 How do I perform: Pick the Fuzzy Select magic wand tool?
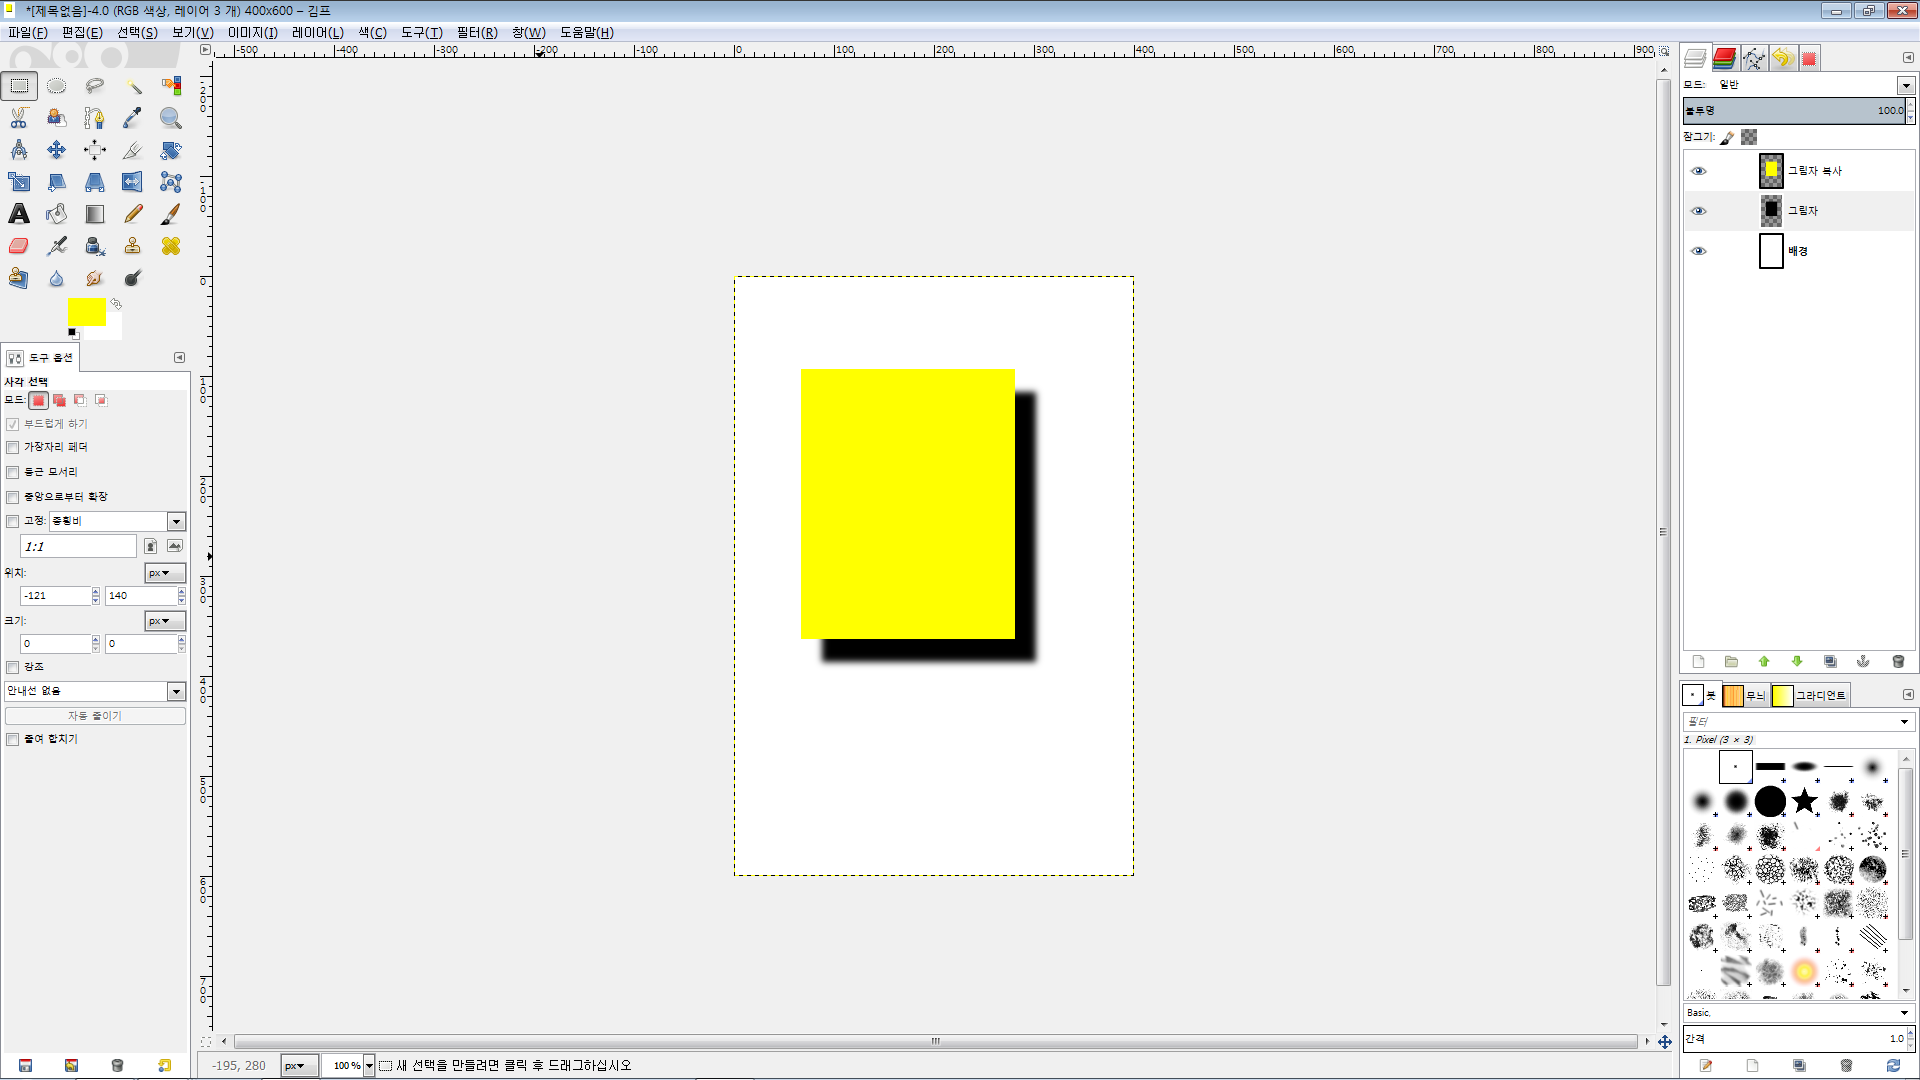point(133,86)
